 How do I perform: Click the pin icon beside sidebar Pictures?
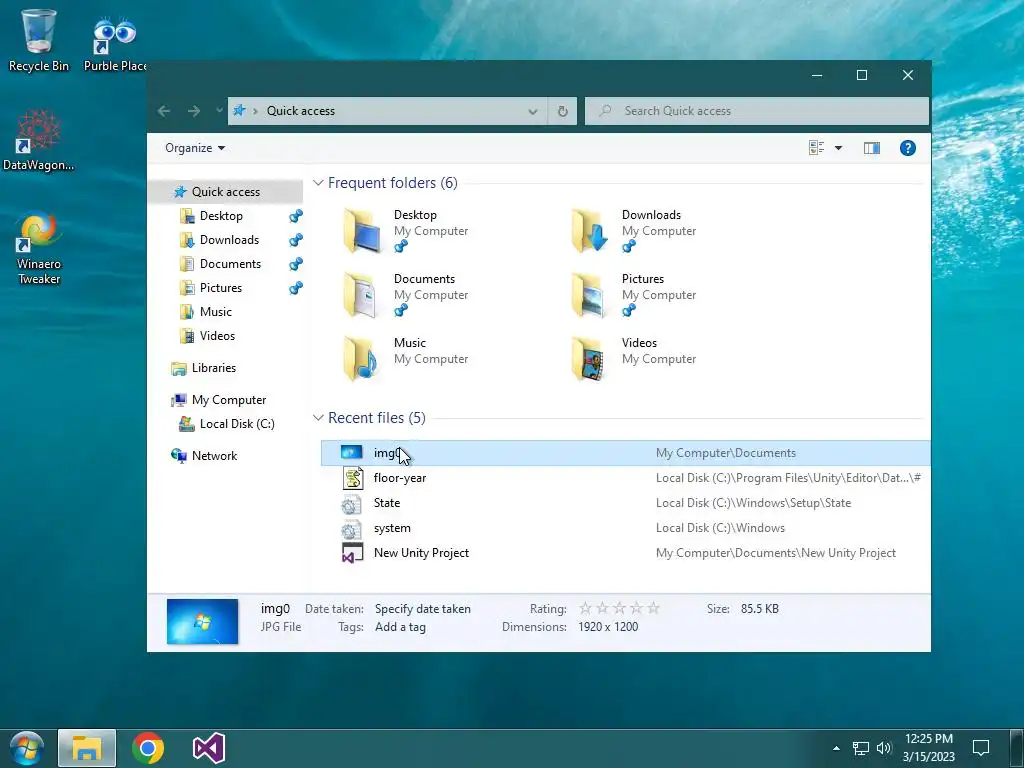coord(296,288)
